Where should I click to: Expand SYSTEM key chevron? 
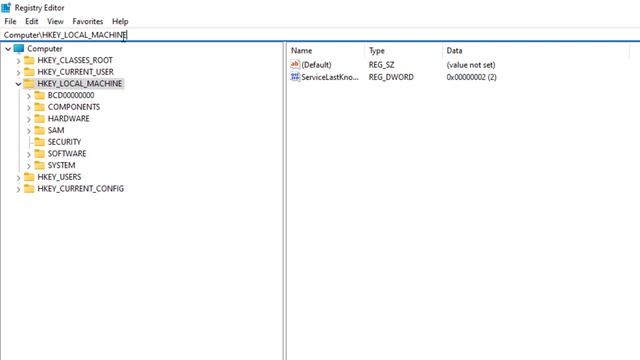pos(29,166)
